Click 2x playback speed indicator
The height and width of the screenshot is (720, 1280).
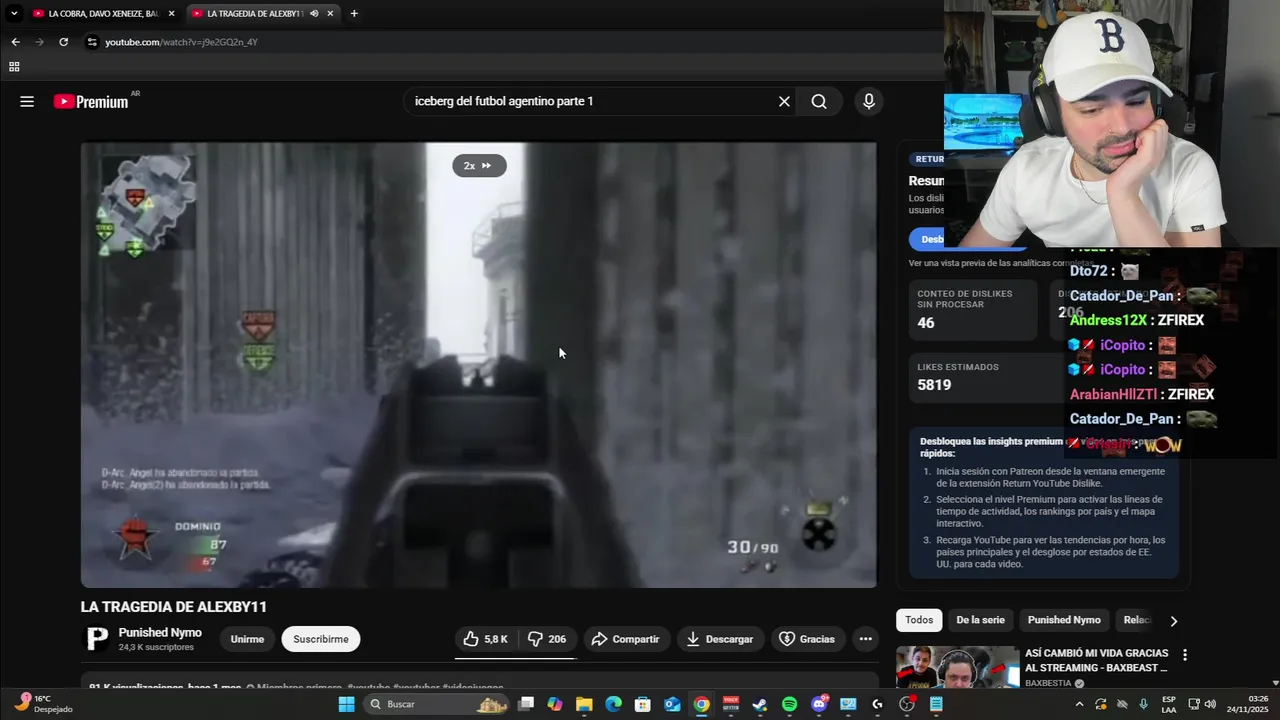tap(479, 166)
